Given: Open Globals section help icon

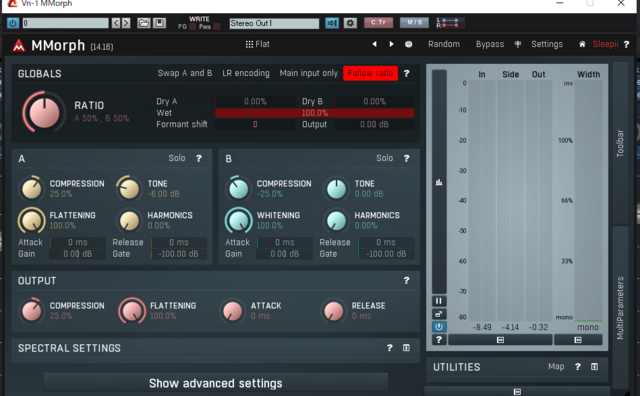Looking at the screenshot, I should click(x=407, y=73).
